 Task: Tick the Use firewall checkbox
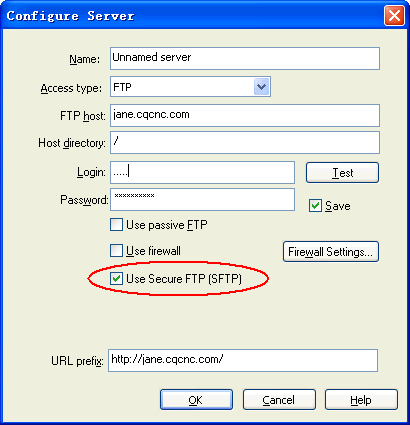[116, 250]
